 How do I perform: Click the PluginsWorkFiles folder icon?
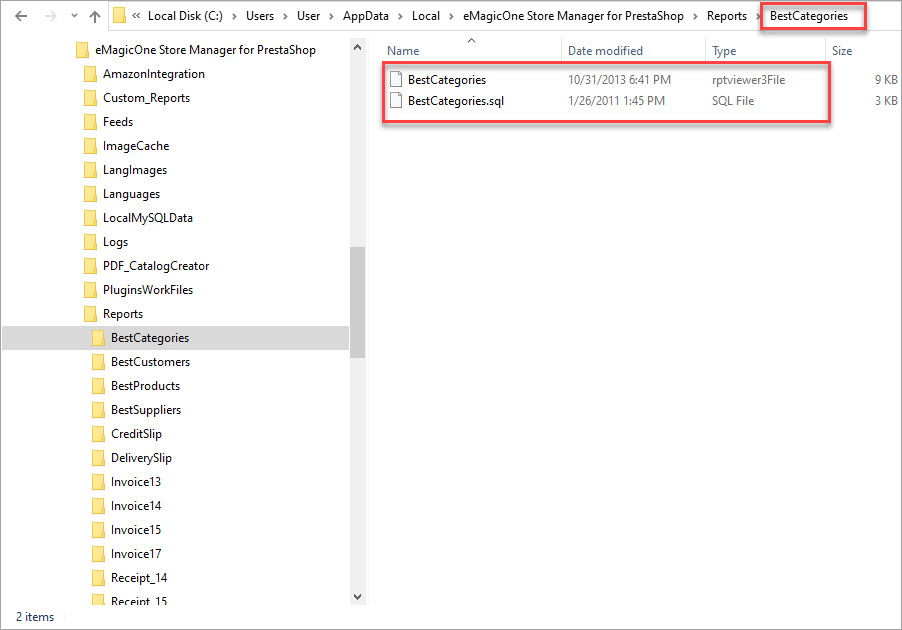click(x=90, y=290)
